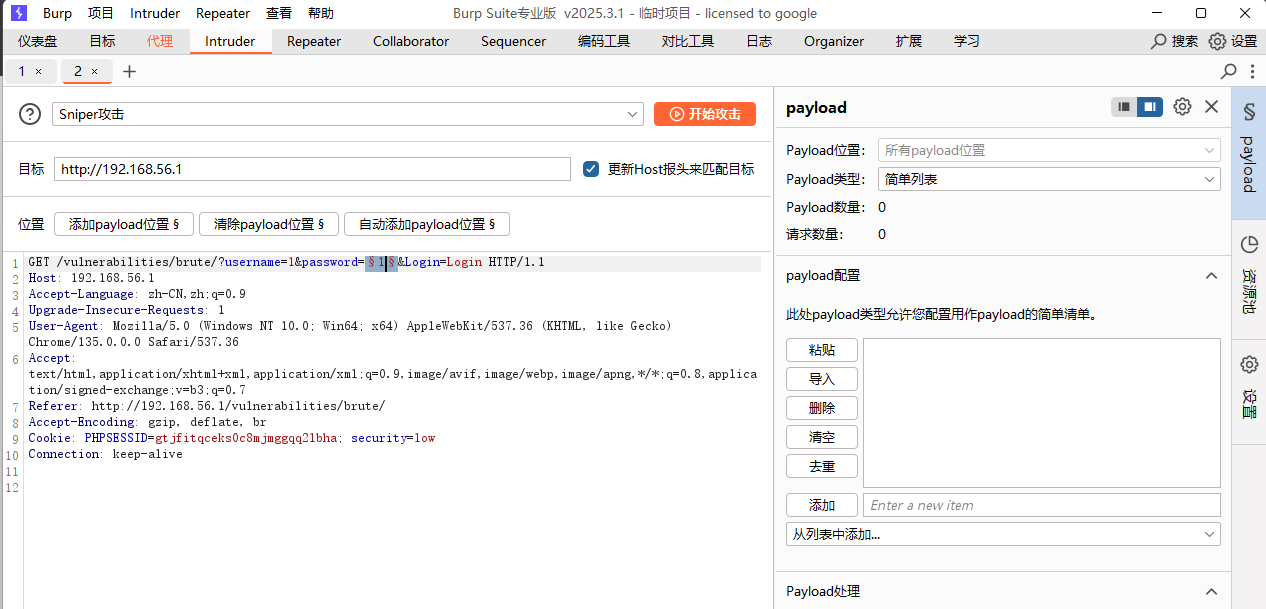Image resolution: width=1266 pixels, height=609 pixels.
Task: Open the top-bar 设置 gear settings
Action: click(1232, 41)
